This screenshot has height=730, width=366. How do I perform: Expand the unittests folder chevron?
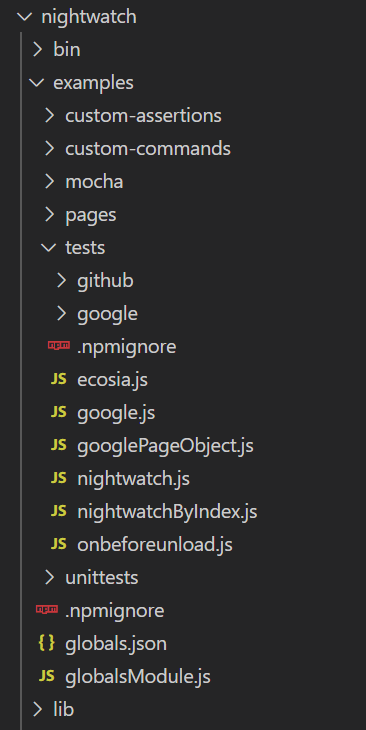50,578
